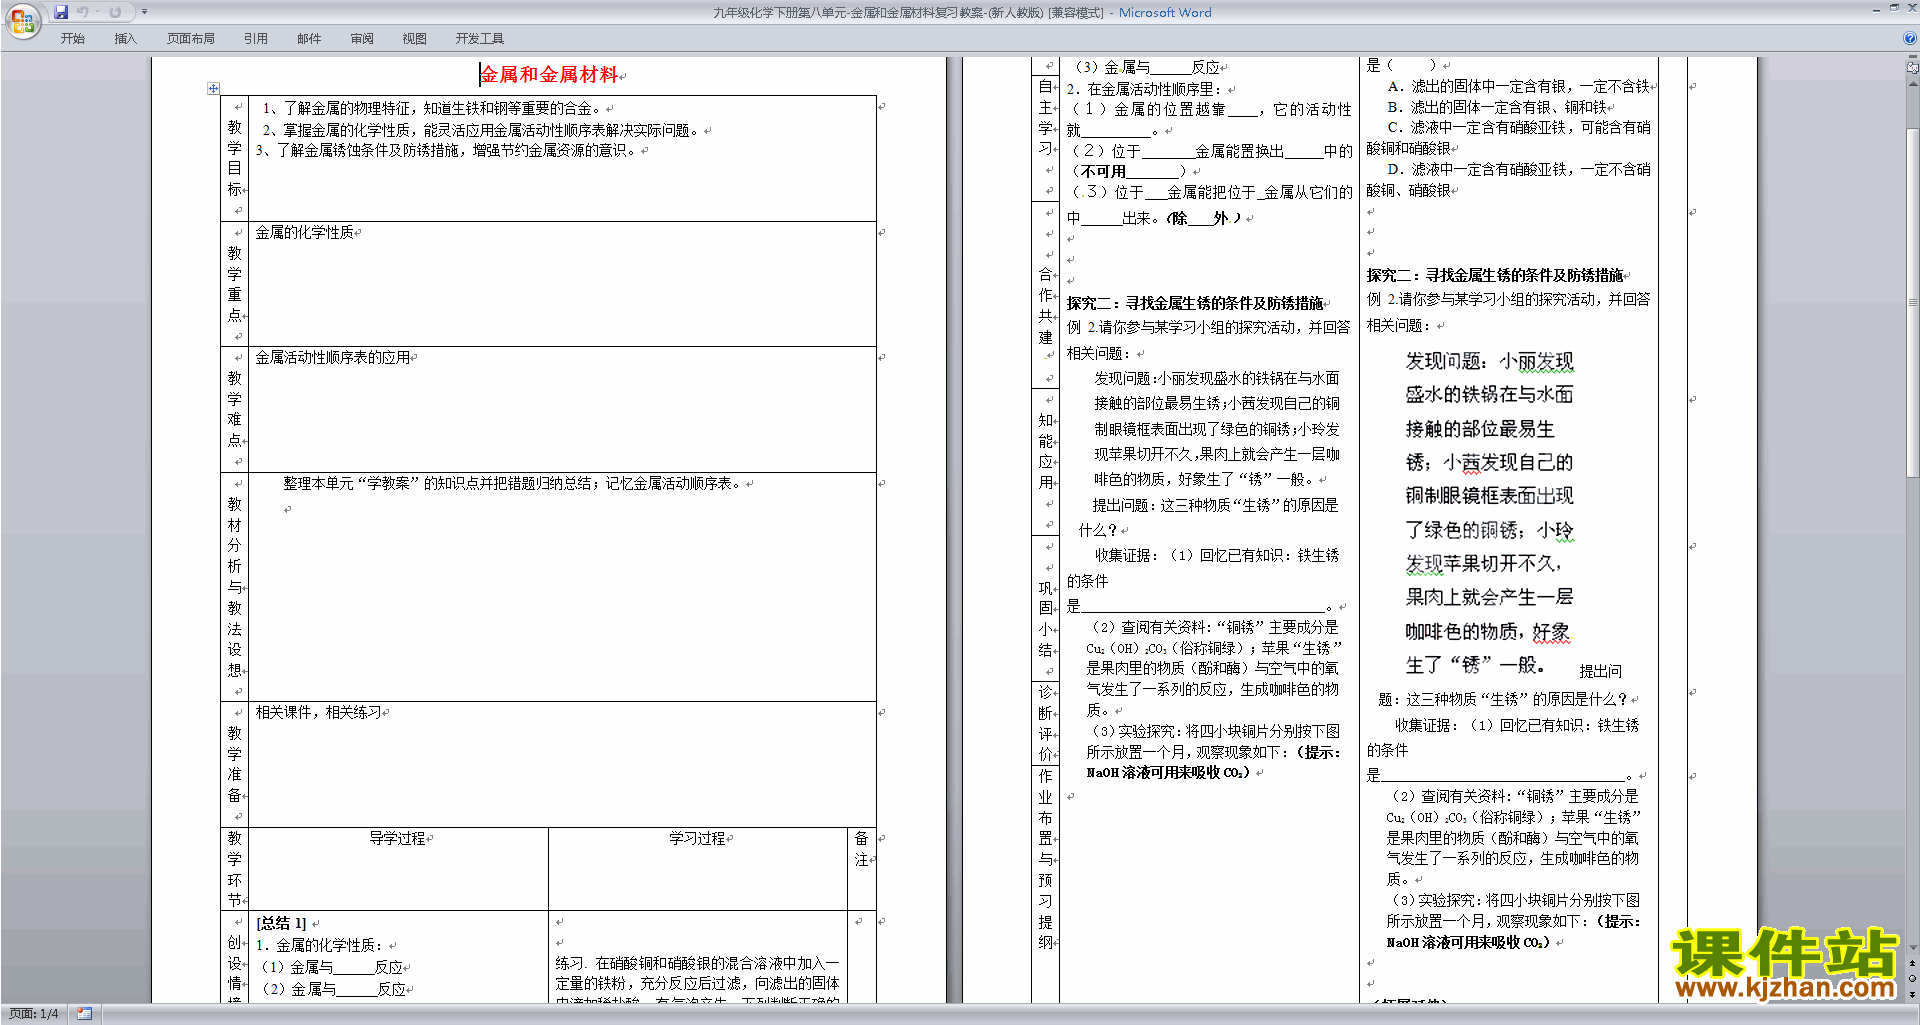Click the large text 咖啡色的物质，好象

[1488, 631]
